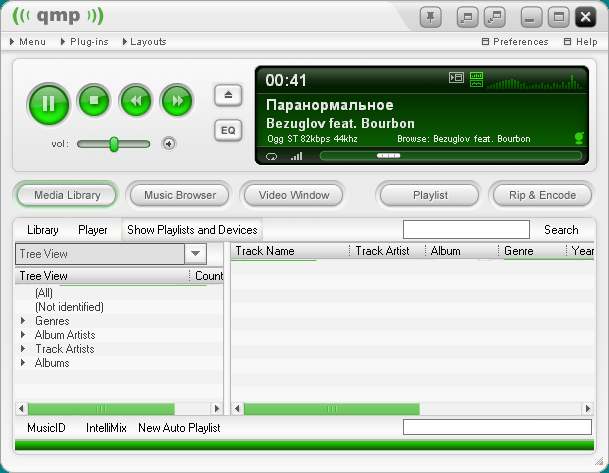The height and width of the screenshot is (473, 609).
Task: Stop the current track
Action: pos(93,101)
